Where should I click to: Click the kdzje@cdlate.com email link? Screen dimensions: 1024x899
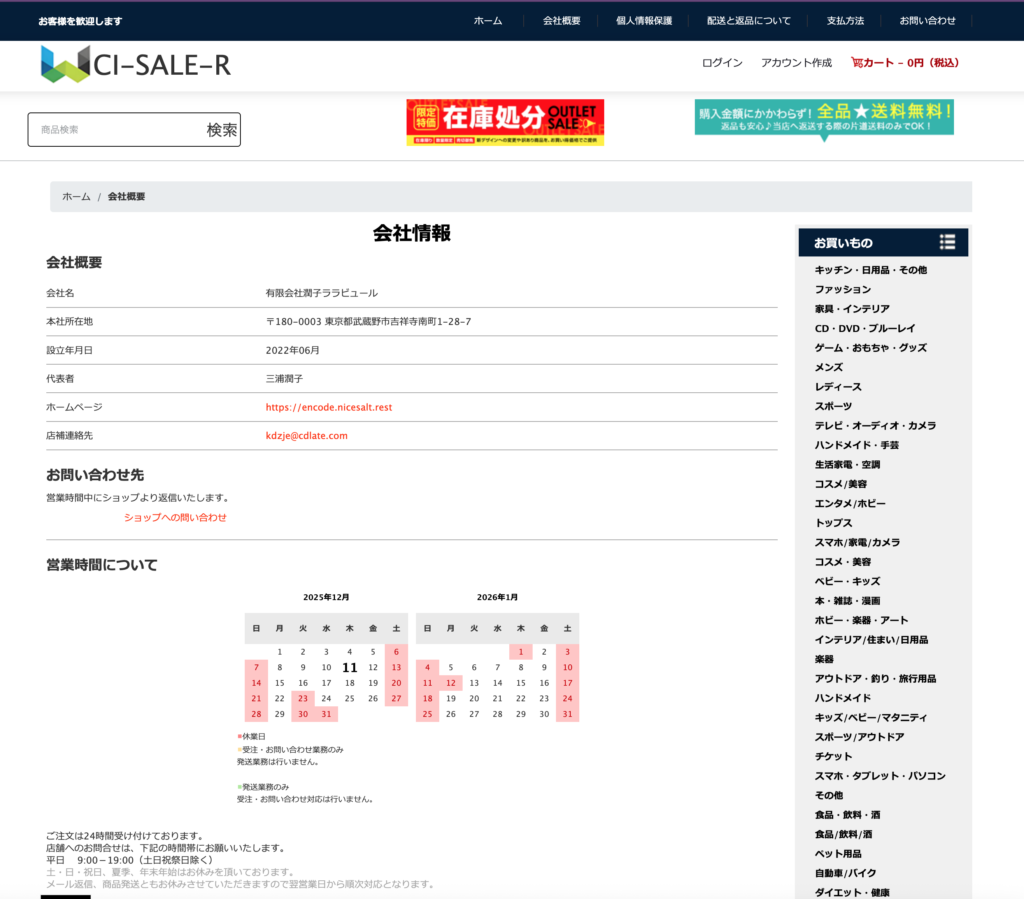click(x=306, y=436)
